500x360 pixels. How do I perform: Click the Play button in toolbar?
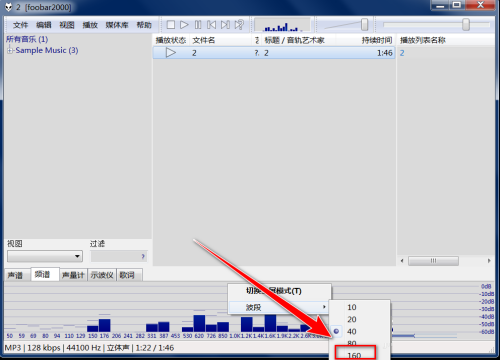184,25
